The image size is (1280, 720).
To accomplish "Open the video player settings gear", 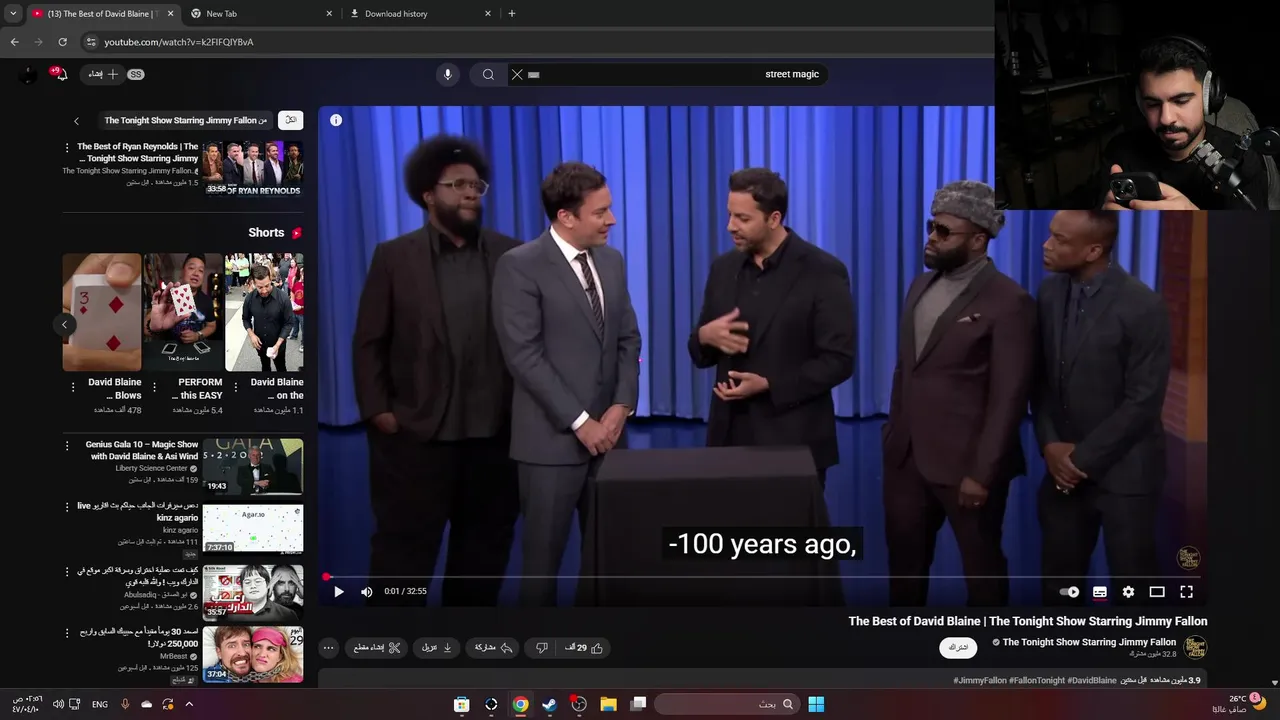I will pos(1128,592).
